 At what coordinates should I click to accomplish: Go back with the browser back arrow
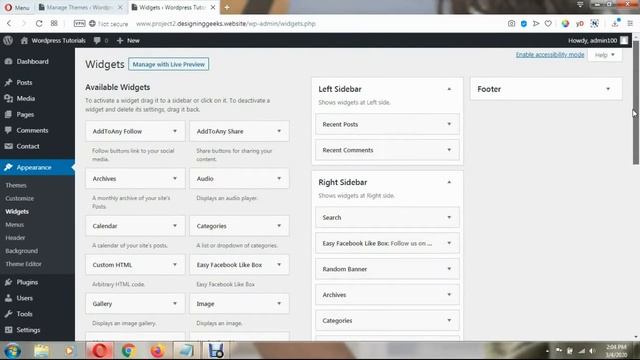(9, 24)
